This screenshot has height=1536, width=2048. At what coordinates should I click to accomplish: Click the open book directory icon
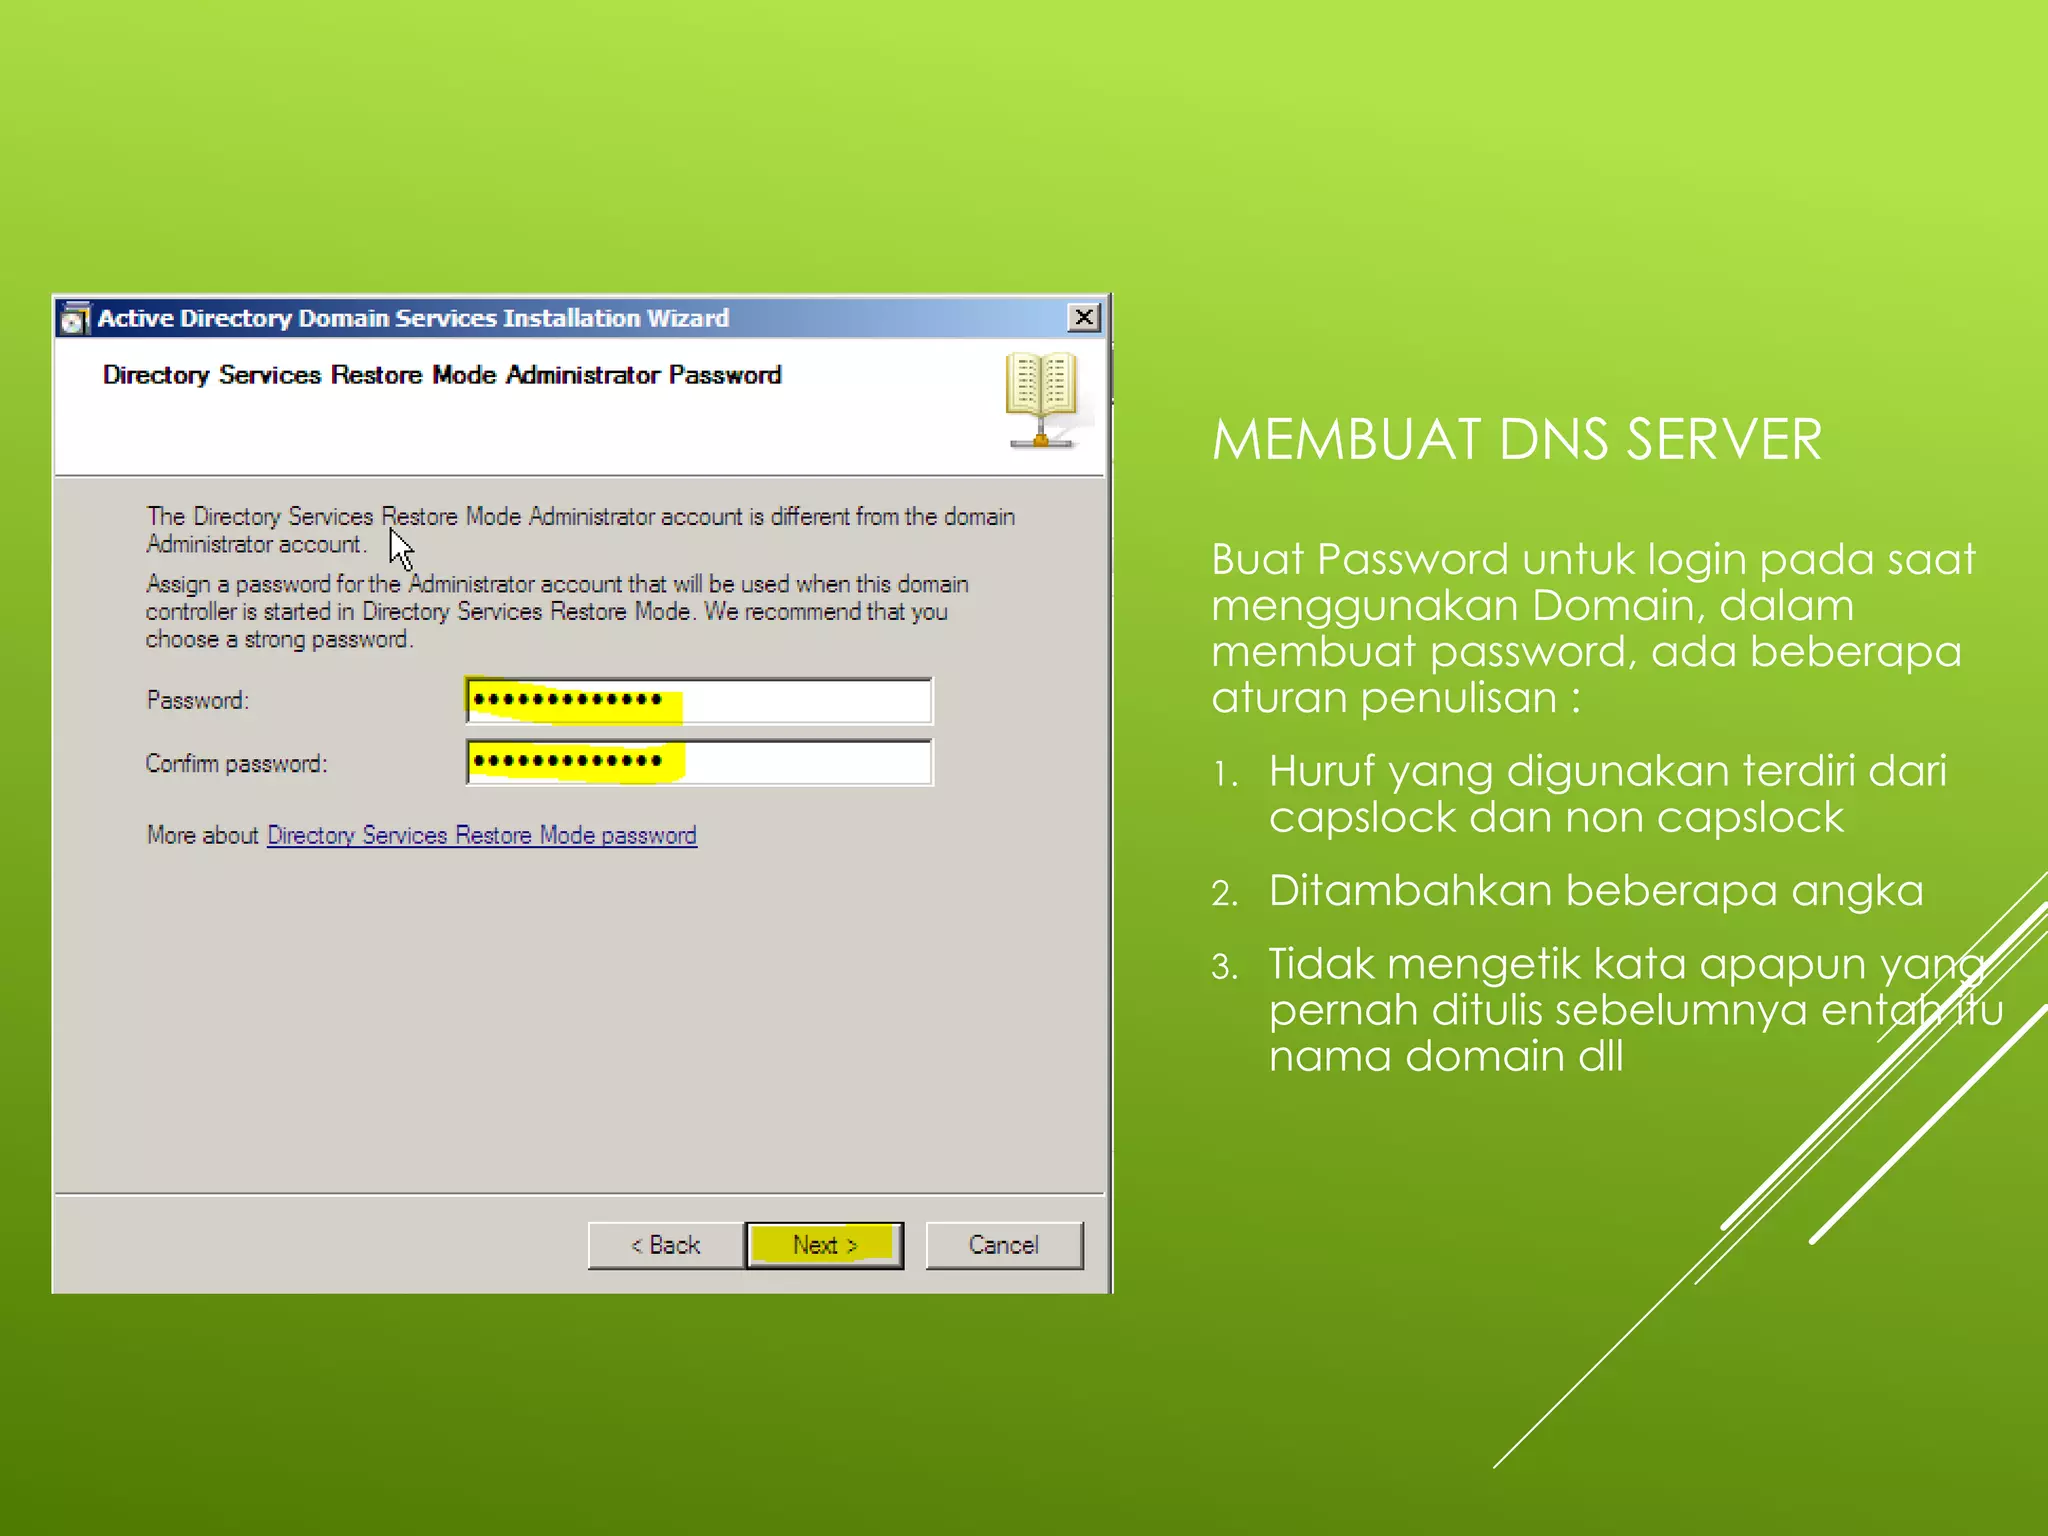[1042, 400]
